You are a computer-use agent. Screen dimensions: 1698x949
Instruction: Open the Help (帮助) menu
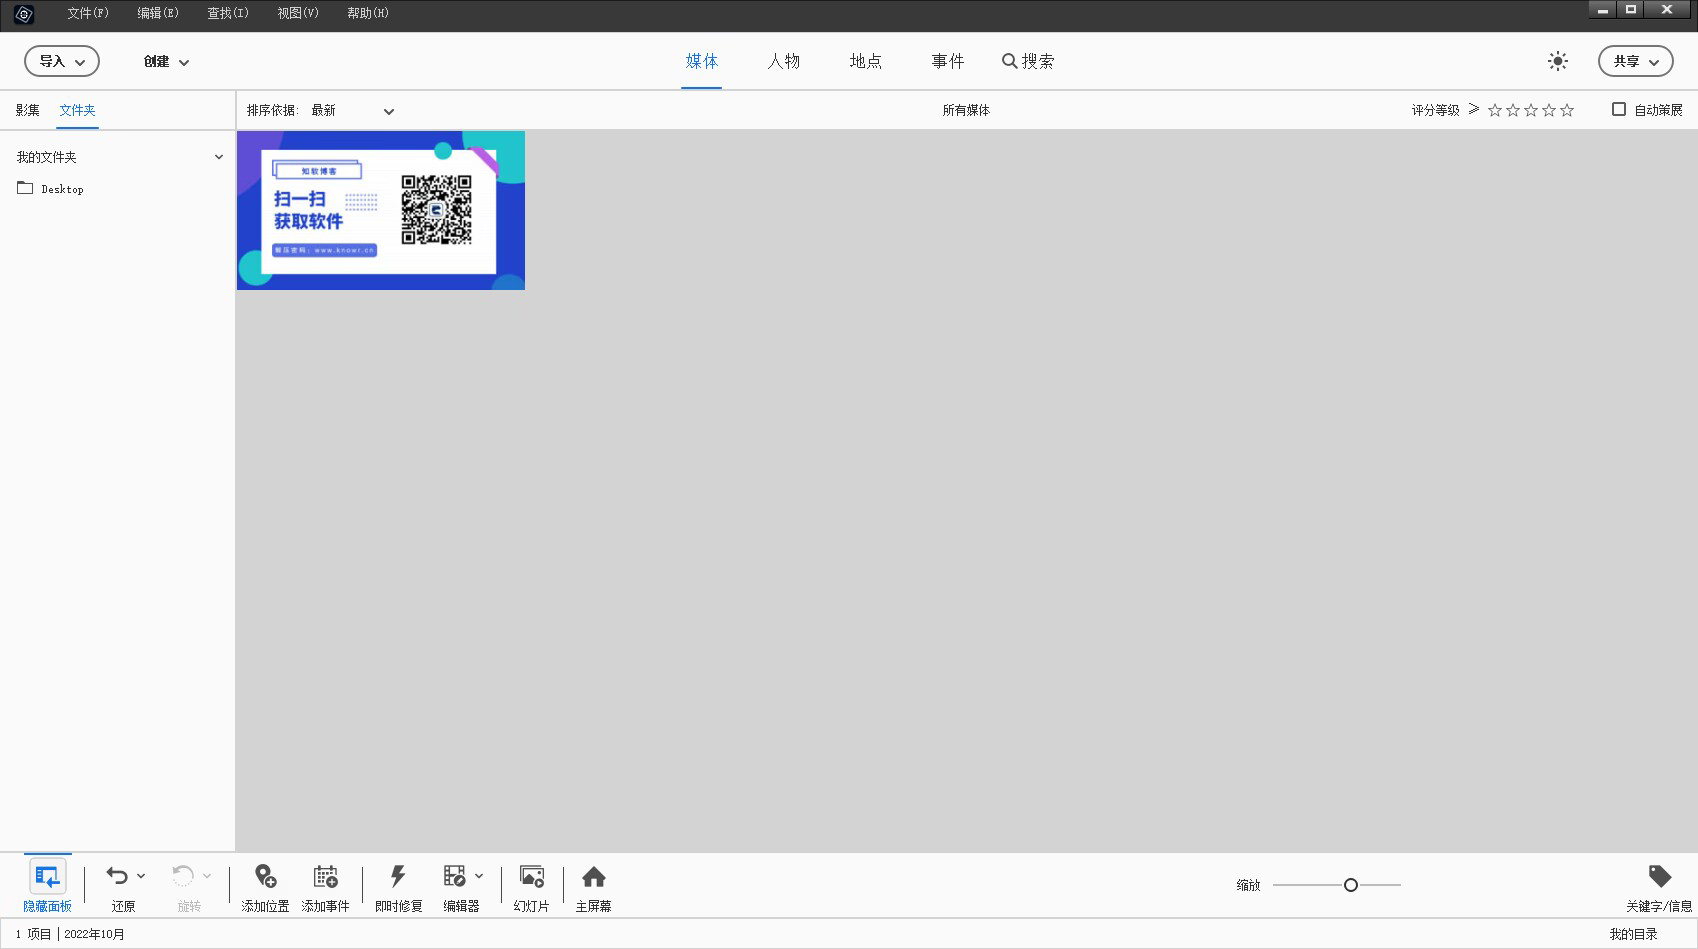pos(368,13)
